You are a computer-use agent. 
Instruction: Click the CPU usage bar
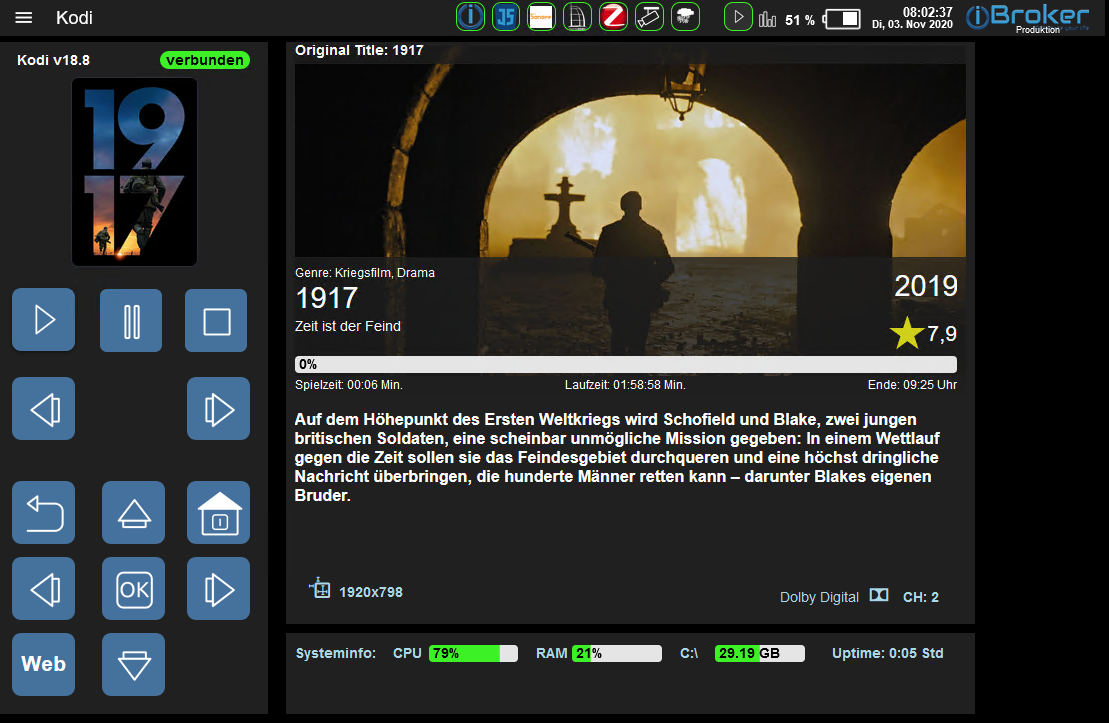[x=473, y=653]
